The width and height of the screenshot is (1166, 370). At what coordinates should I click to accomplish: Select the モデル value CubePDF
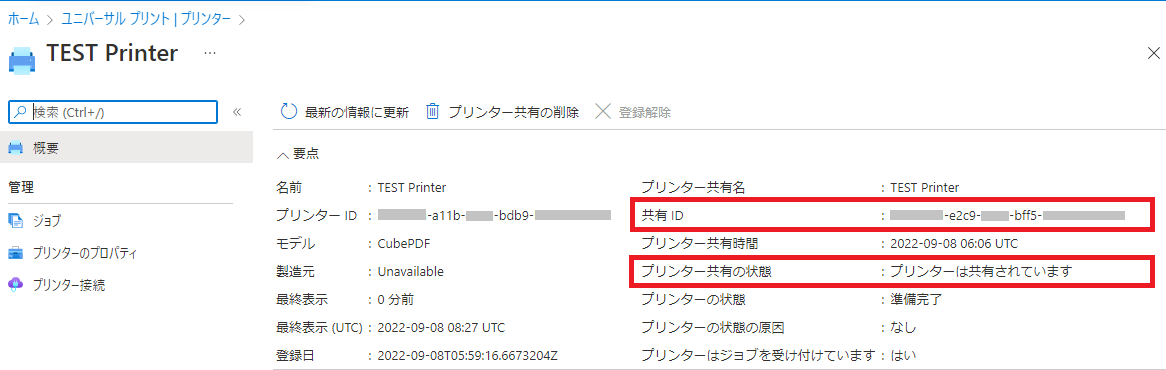coord(404,244)
